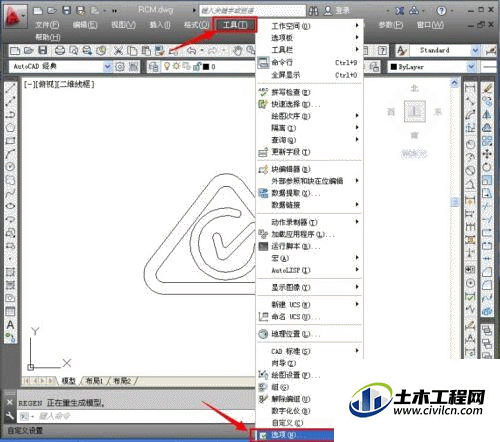Click the Move tool in the modify toolbar
The height and width of the screenshot is (442, 500).
[x=487, y=154]
